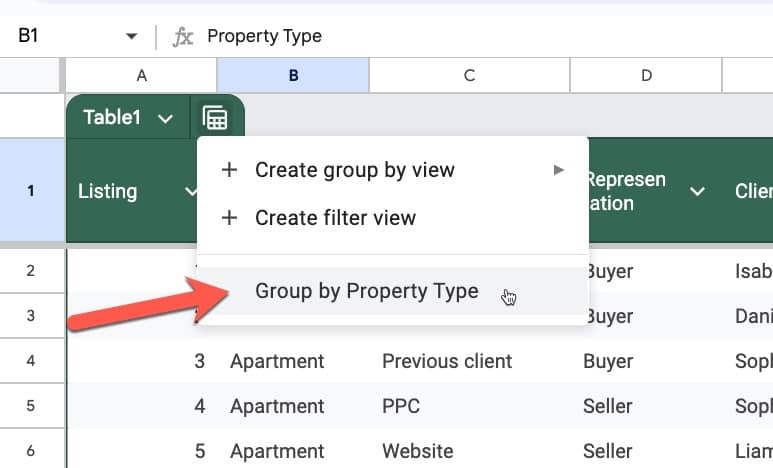The height and width of the screenshot is (468, 773).
Task: Select column C header
Action: point(469,75)
